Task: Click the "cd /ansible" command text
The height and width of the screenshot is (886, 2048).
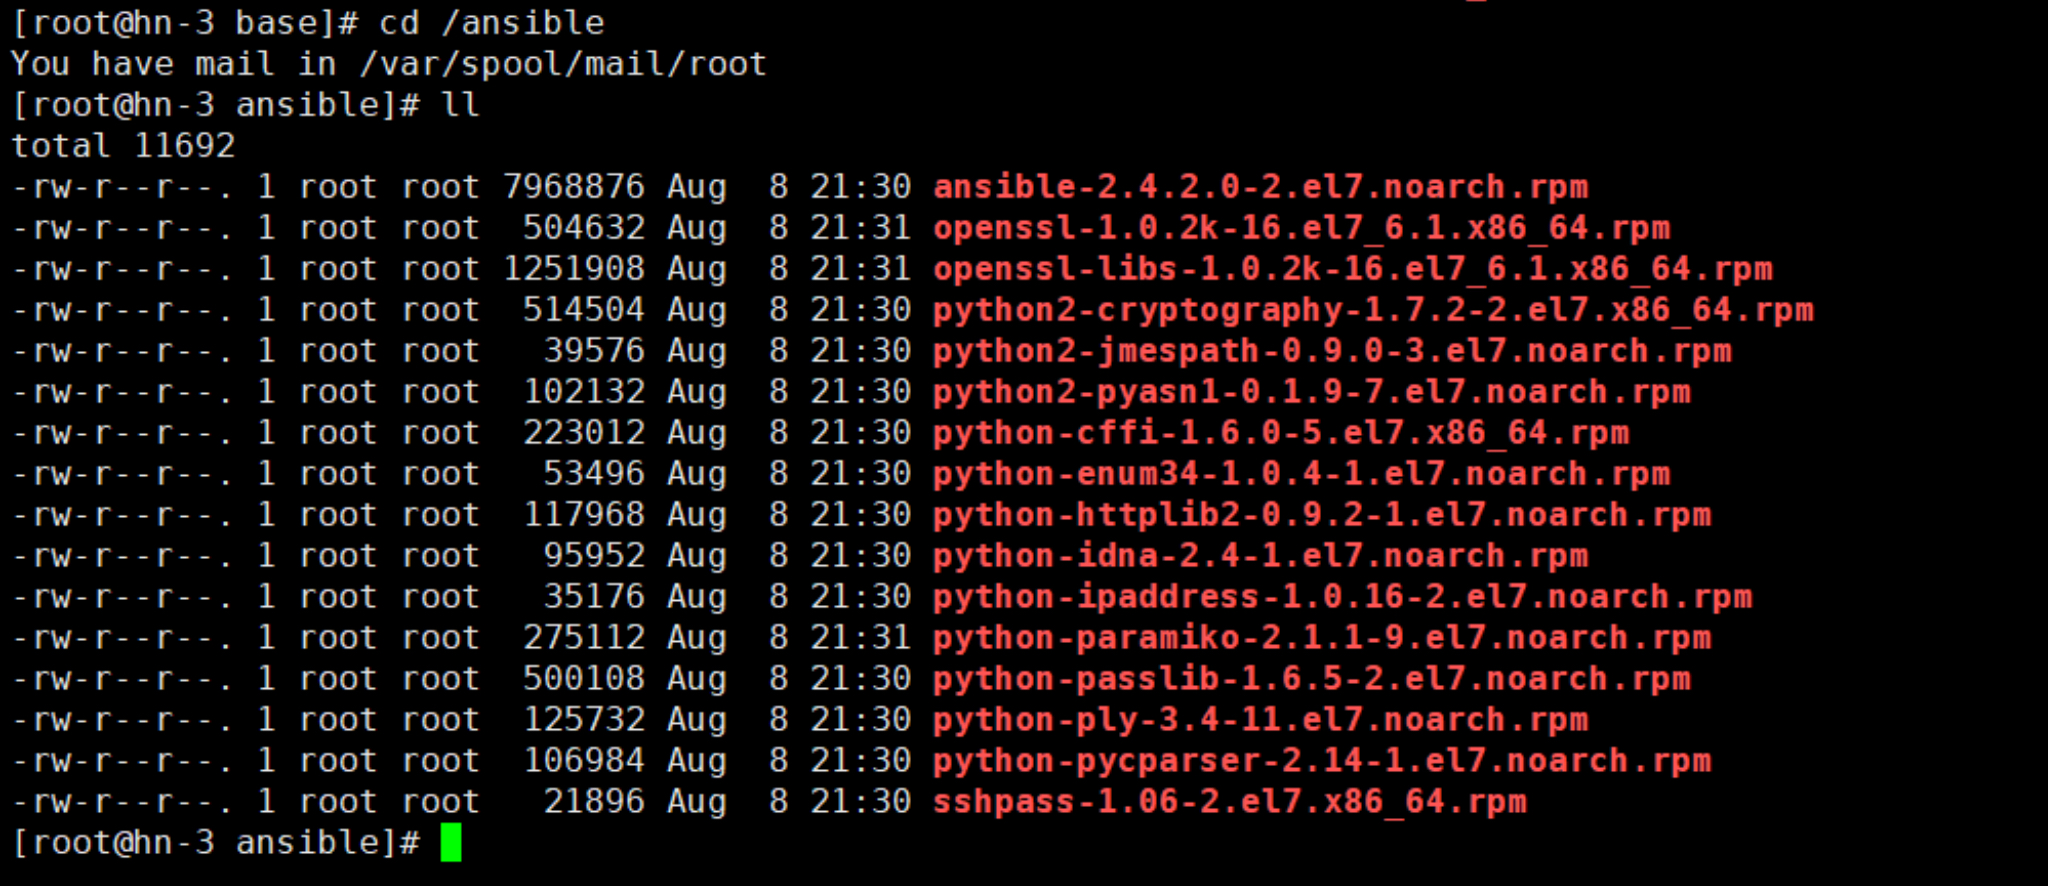Action: pyautogui.click(x=491, y=23)
